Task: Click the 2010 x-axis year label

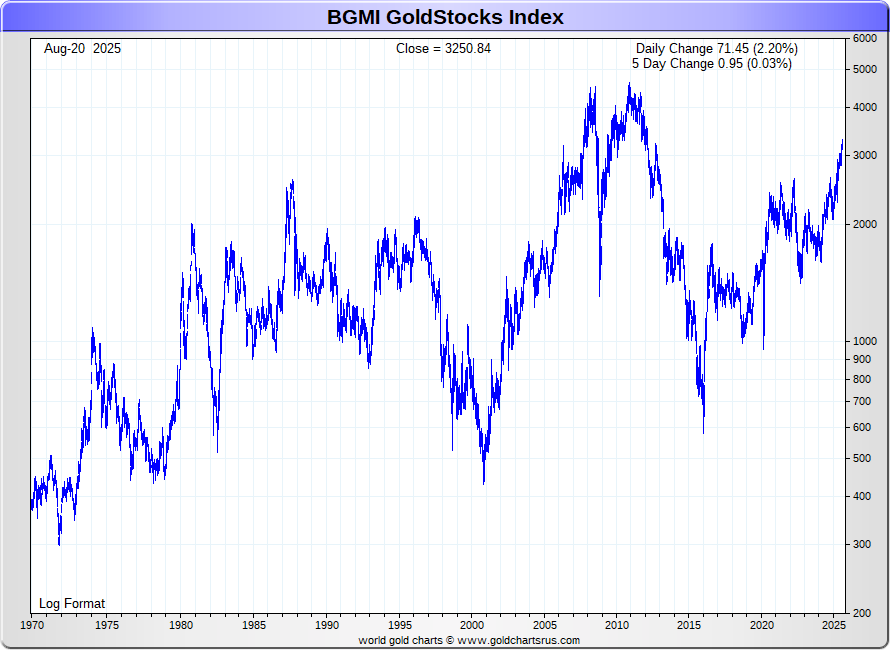Action: [617, 626]
